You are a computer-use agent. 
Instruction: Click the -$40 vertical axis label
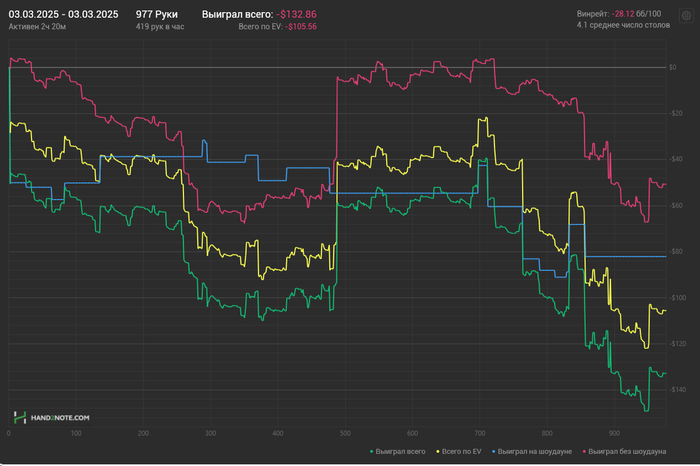click(675, 159)
